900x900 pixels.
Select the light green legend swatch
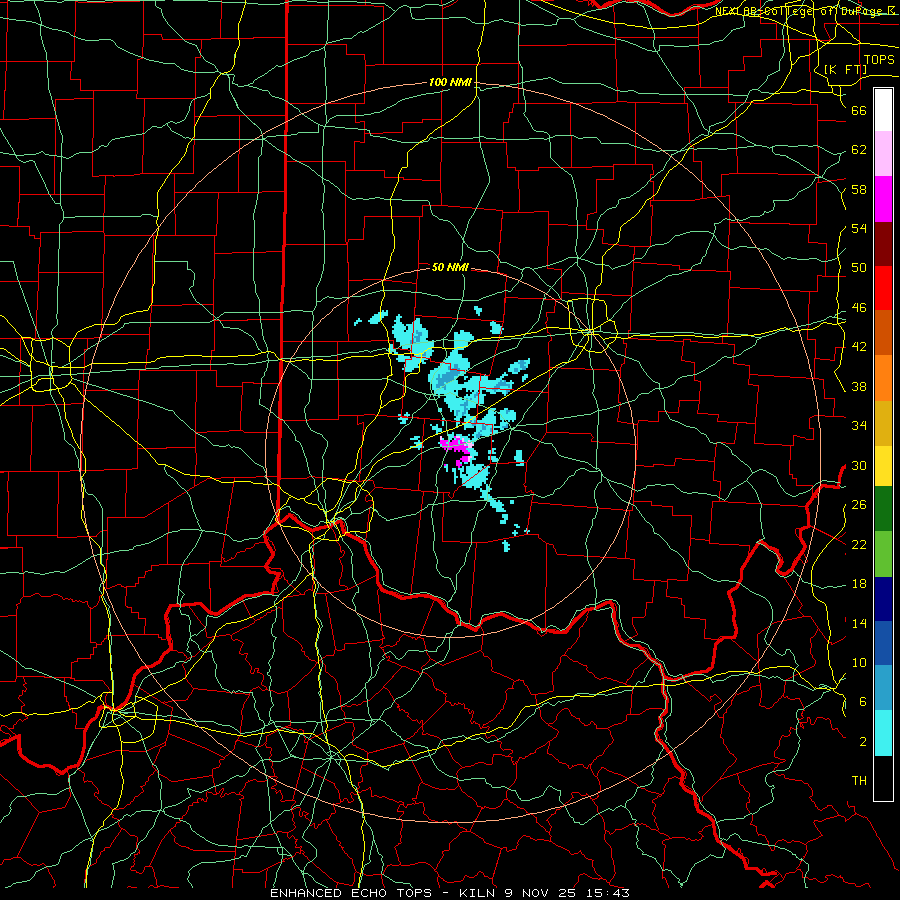(x=883, y=554)
